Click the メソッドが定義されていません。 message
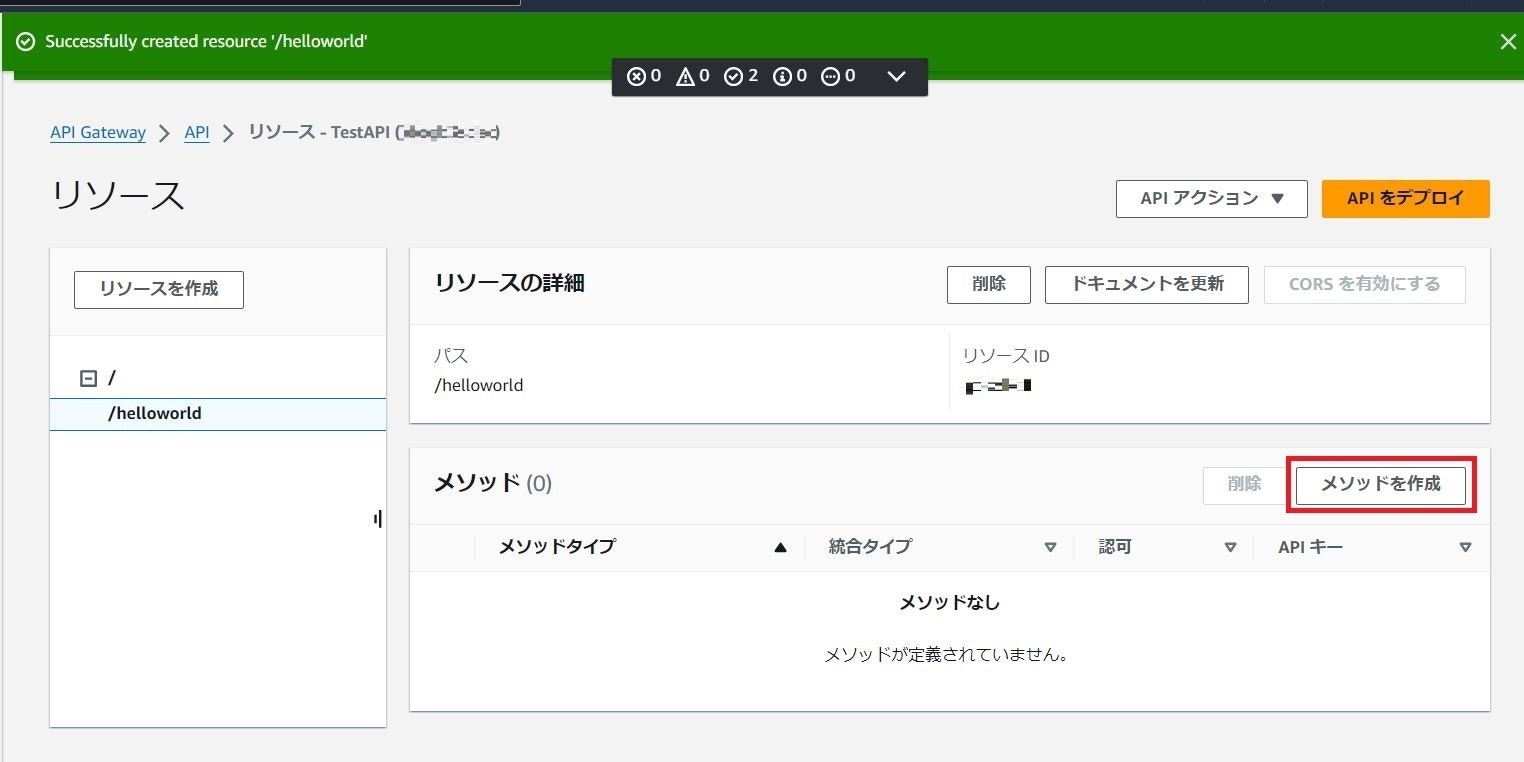 (948, 656)
